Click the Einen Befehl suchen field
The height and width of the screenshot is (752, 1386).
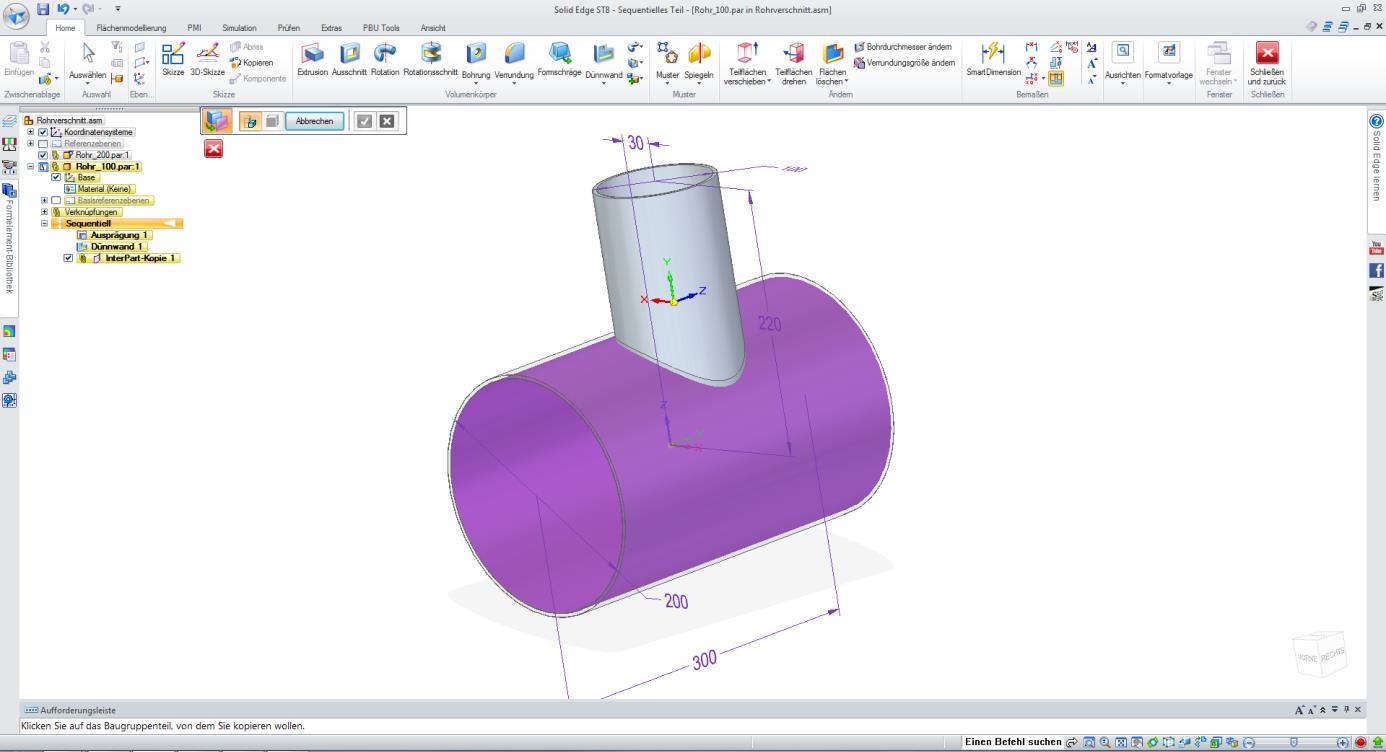coord(1012,742)
